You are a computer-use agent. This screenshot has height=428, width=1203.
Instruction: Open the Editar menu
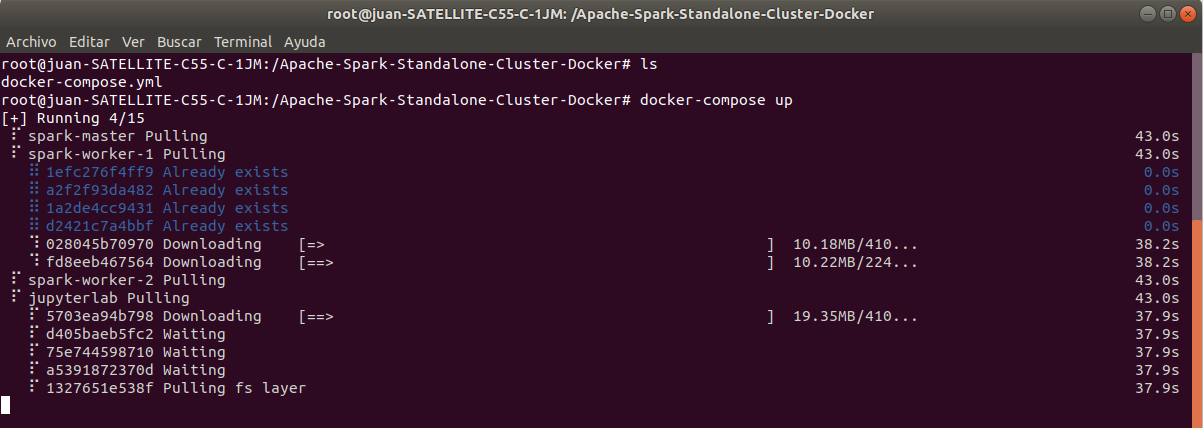tap(89, 42)
